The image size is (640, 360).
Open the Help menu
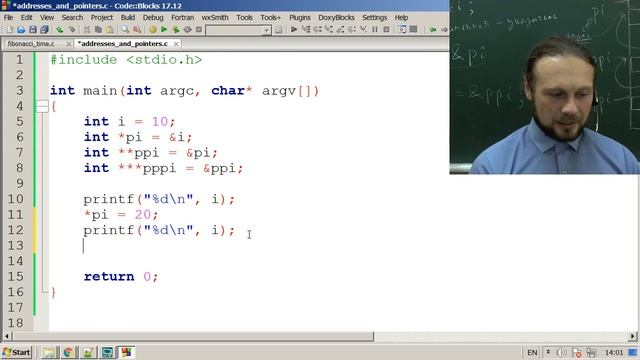click(x=401, y=18)
